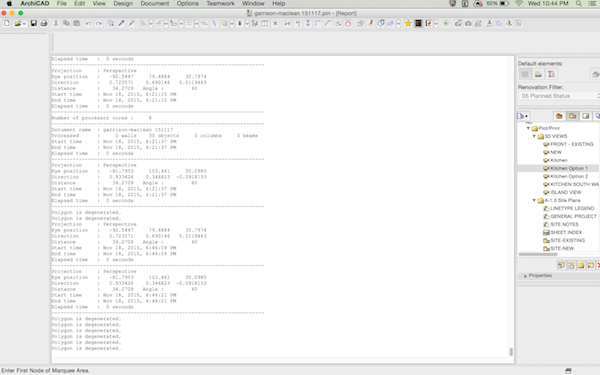600x375 pixels.
Task: Click the Print icon in toolbar
Action: tap(44, 23)
